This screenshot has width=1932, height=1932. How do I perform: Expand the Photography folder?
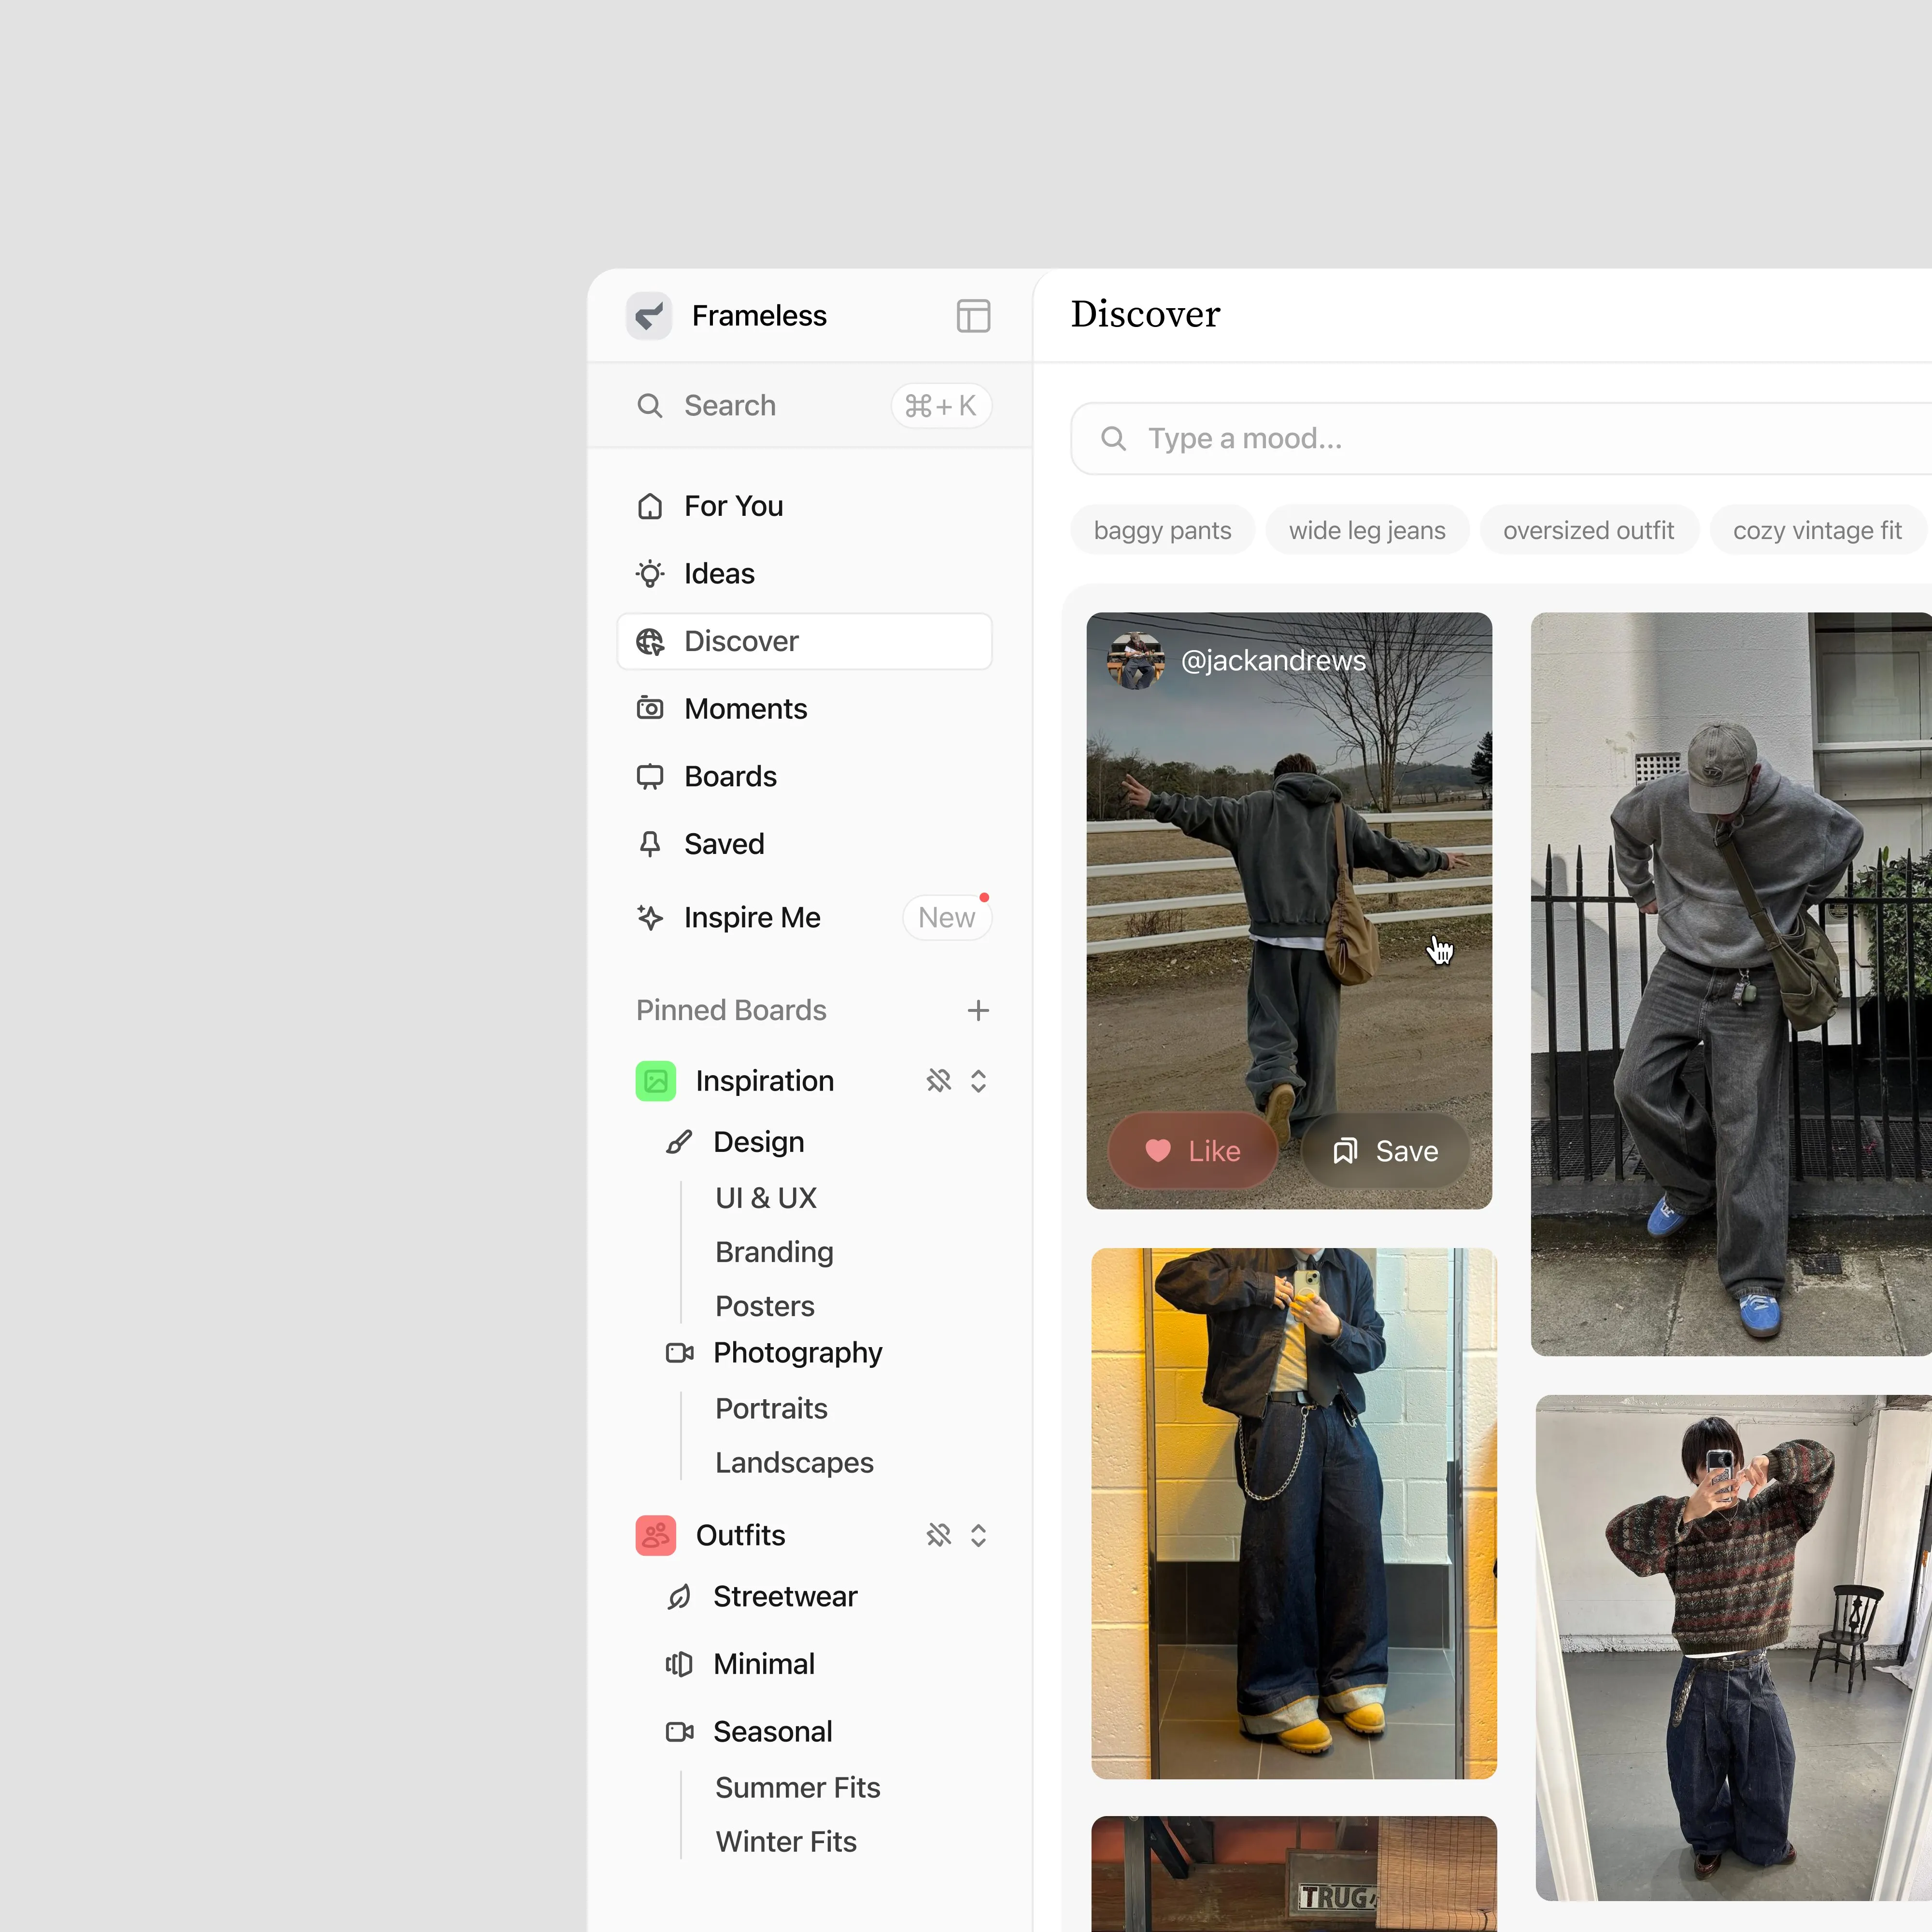(x=797, y=1352)
